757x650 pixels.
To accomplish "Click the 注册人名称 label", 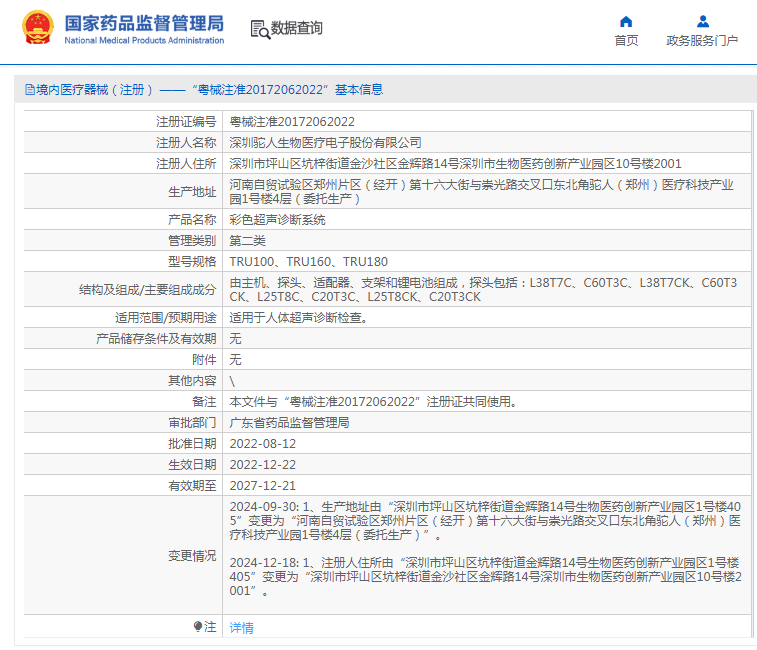I will 186,142.
